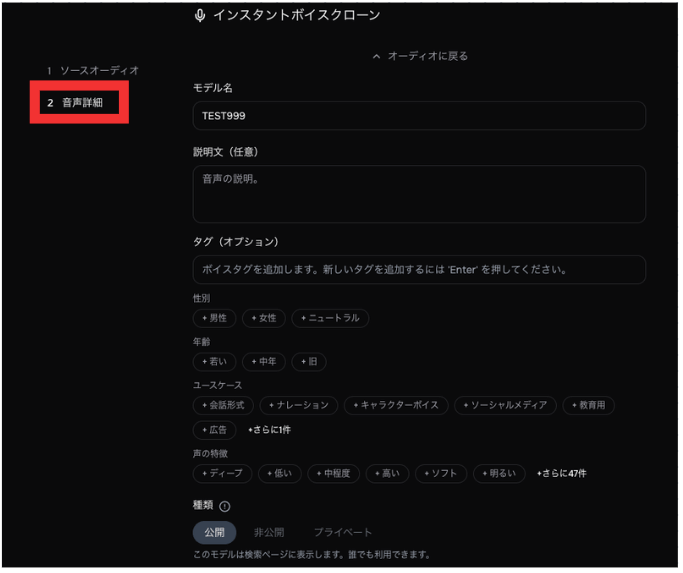Click the microphone icon beside インスタントボイスクローン

pos(200,16)
